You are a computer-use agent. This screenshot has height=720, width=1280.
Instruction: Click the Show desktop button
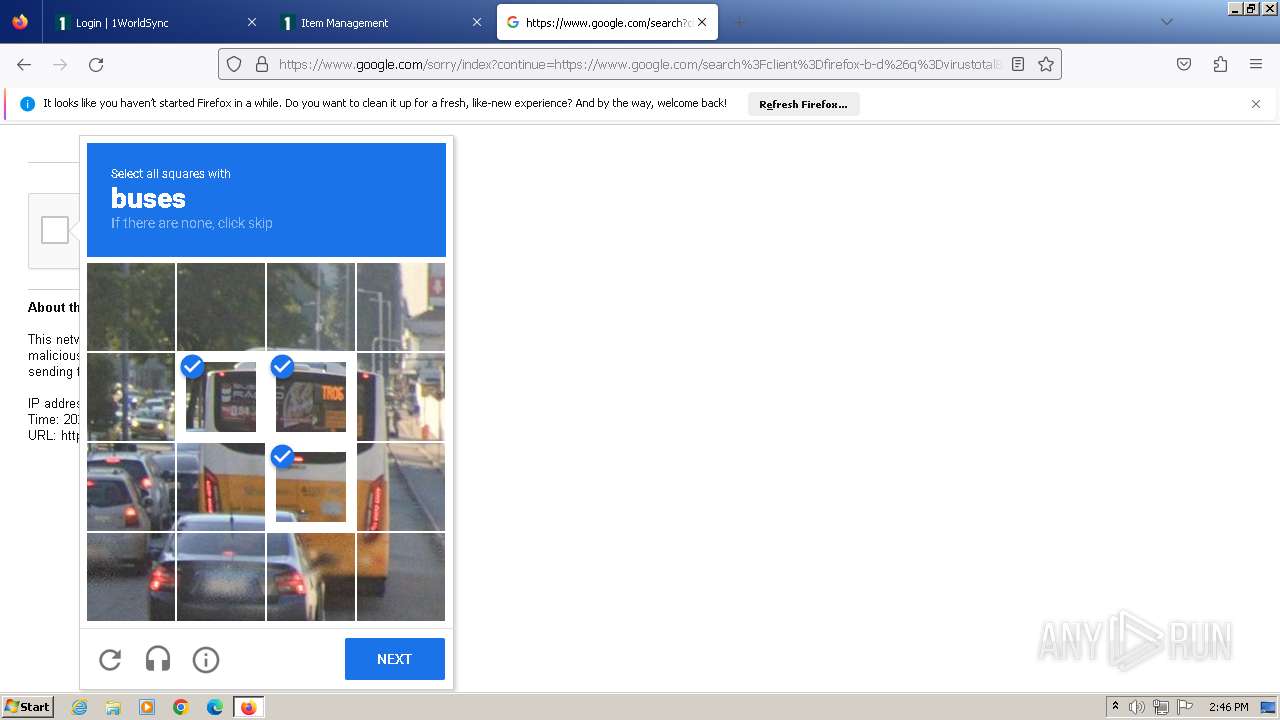[x=1269, y=707]
